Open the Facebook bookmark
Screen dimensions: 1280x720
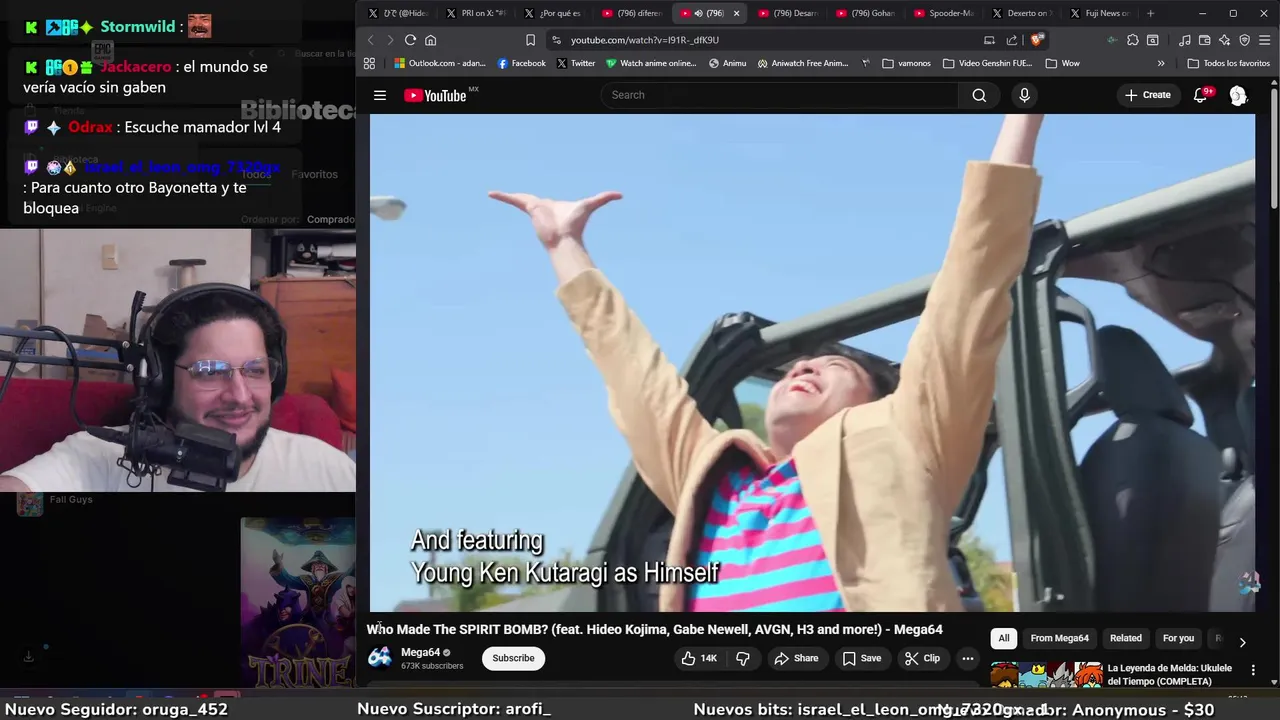pyautogui.click(x=521, y=63)
